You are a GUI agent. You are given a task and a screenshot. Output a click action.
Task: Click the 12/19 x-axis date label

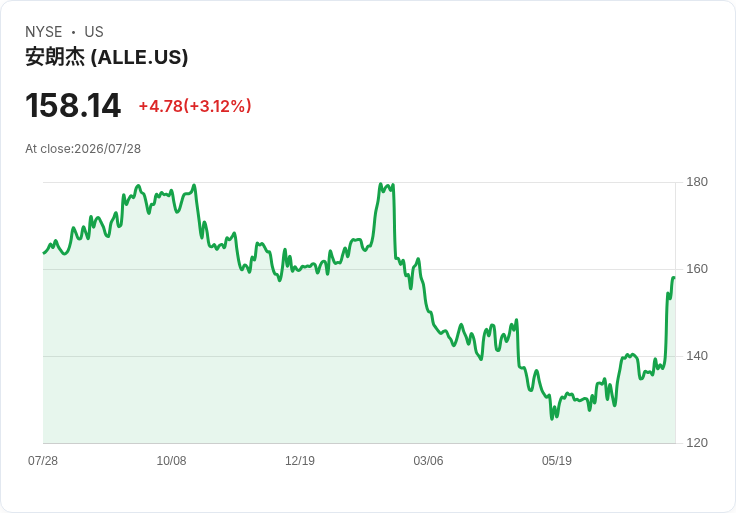300,460
